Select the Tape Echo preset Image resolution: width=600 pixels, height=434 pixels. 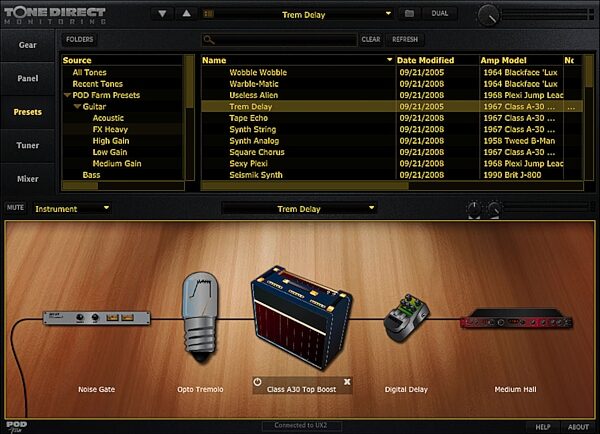pyautogui.click(x=248, y=118)
